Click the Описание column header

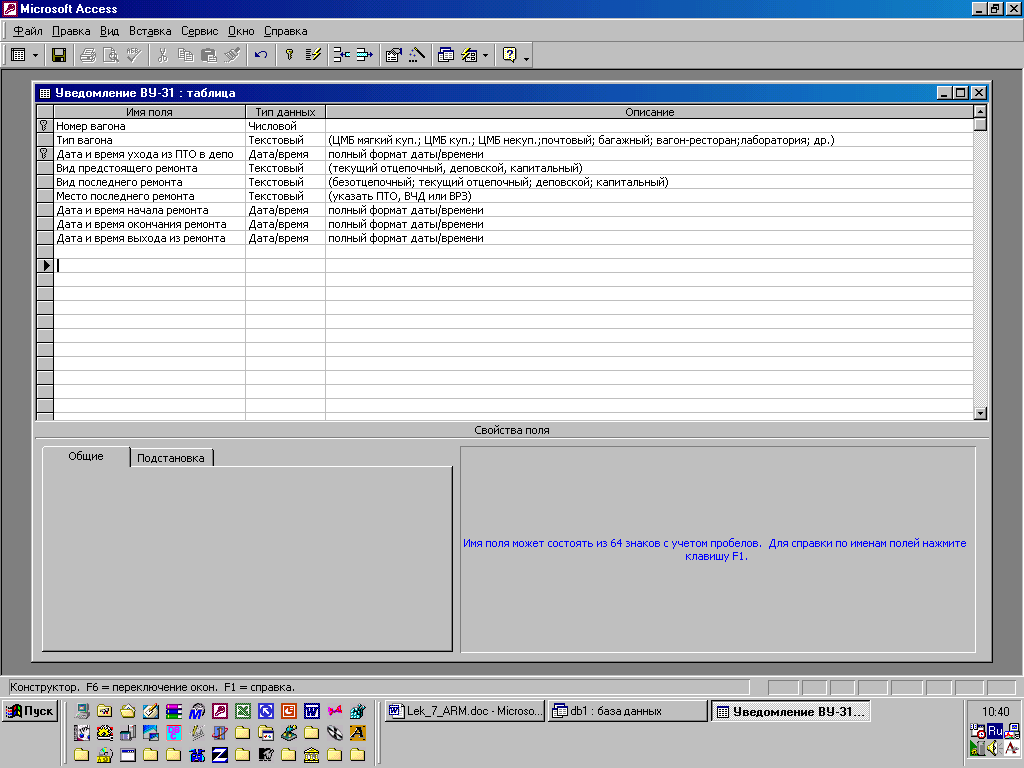point(649,112)
